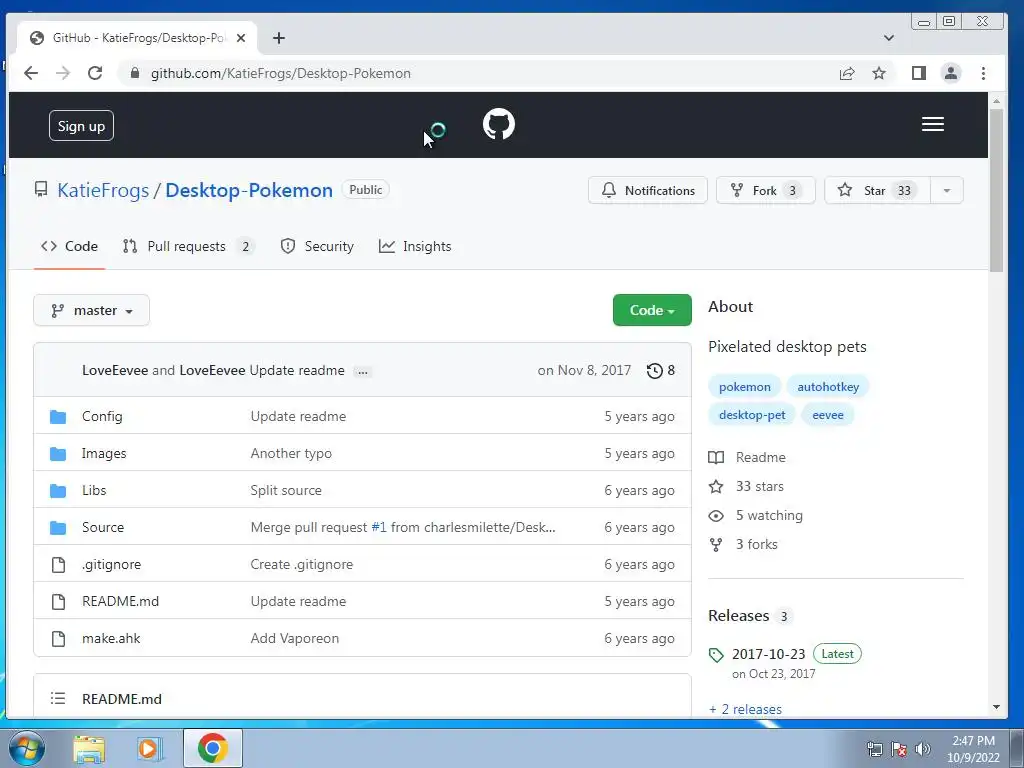Click the network tray icon
This screenshot has height=768, width=1024.
[x=874, y=749]
